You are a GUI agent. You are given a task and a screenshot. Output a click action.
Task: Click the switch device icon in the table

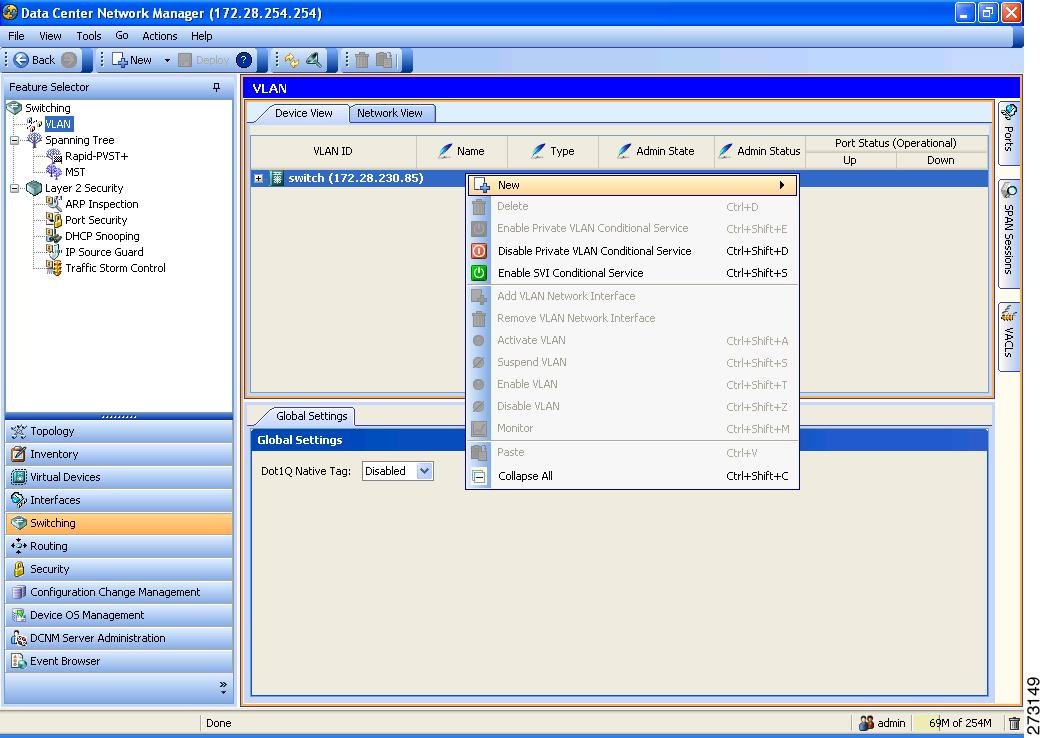pyautogui.click(x=277, y=179)
